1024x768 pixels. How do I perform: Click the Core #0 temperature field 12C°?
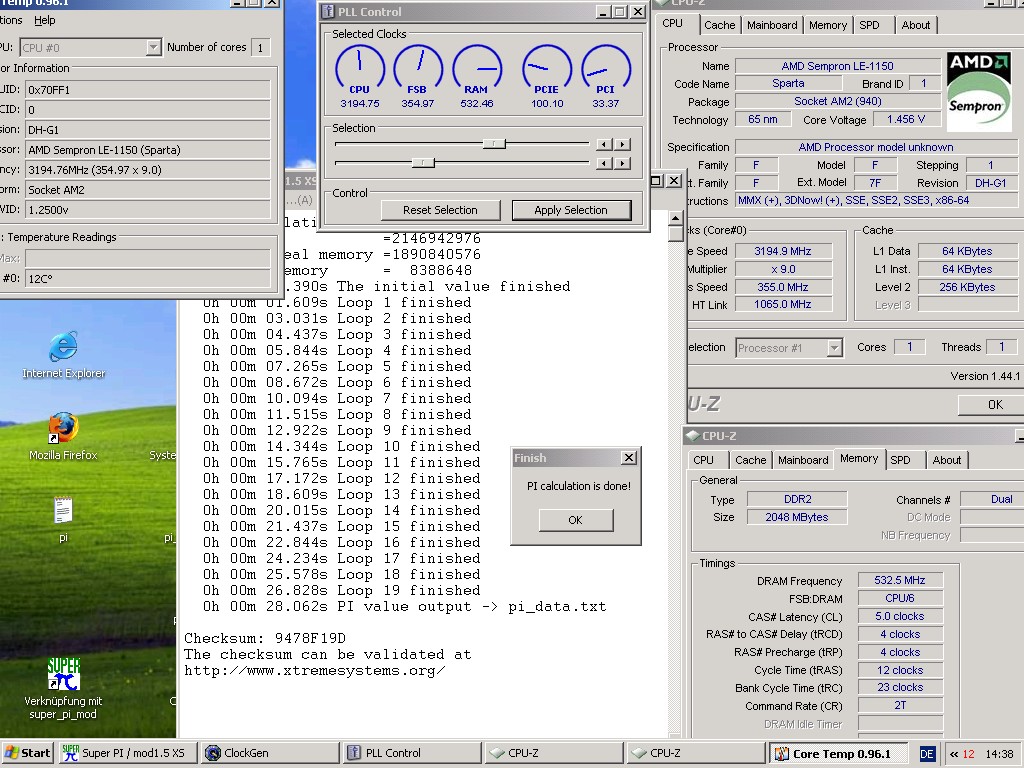tap(148, 279)
